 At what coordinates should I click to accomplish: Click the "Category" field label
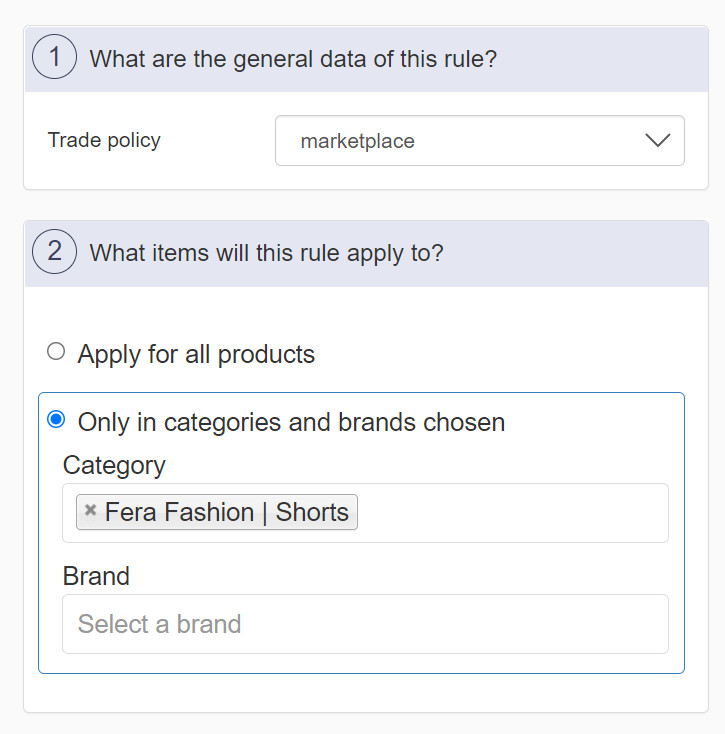coord(114,465)
